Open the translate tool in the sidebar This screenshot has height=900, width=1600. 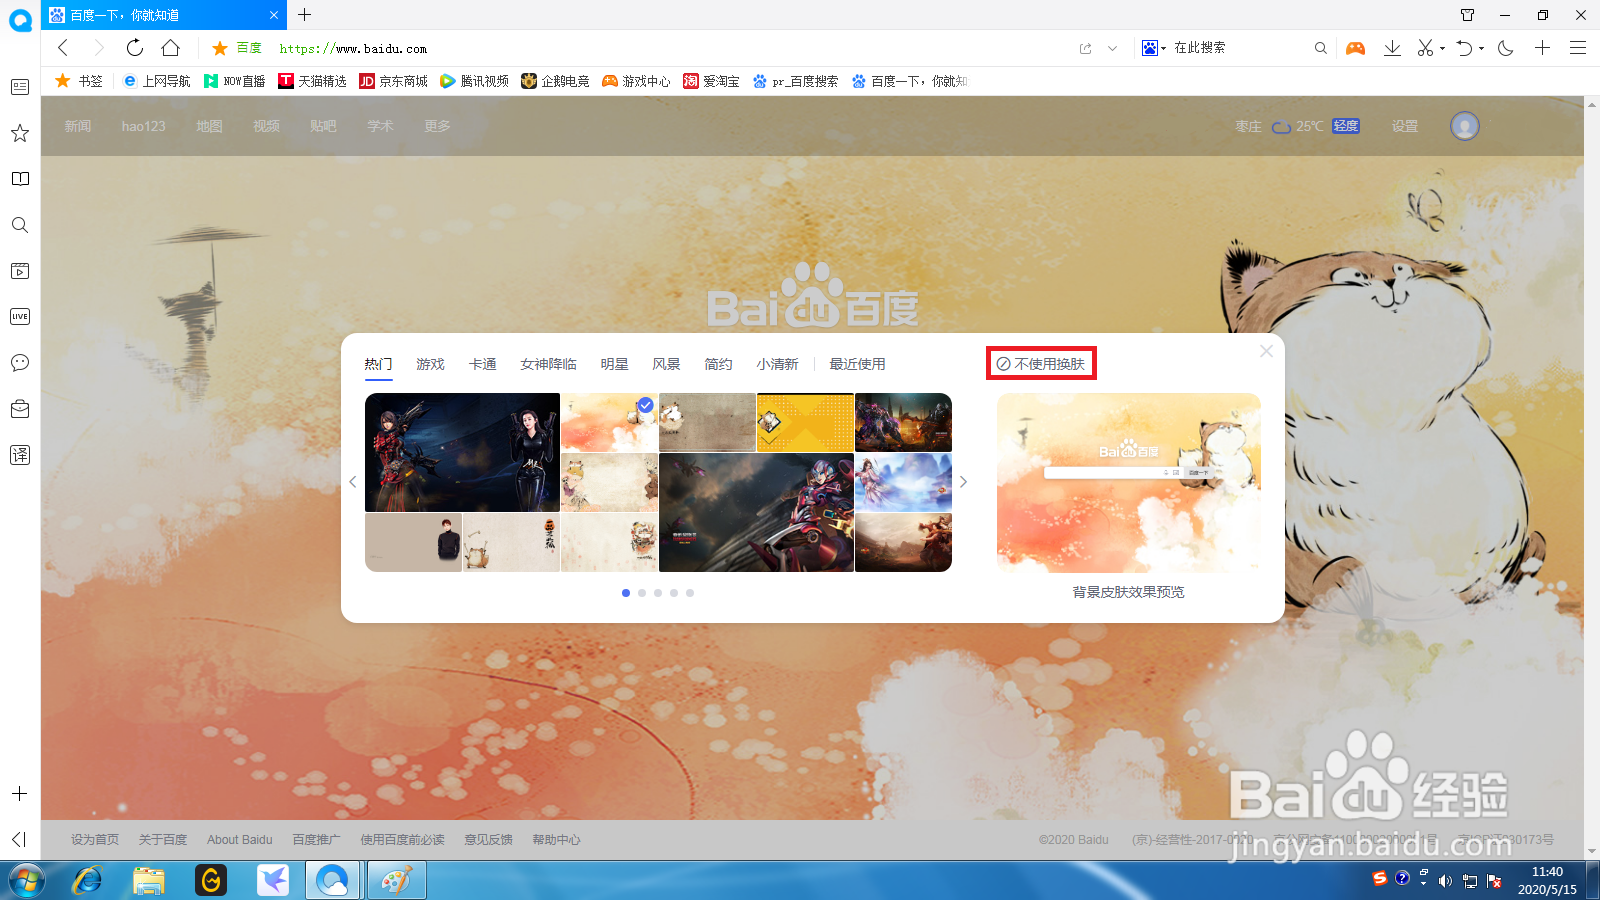click(20, 454)
